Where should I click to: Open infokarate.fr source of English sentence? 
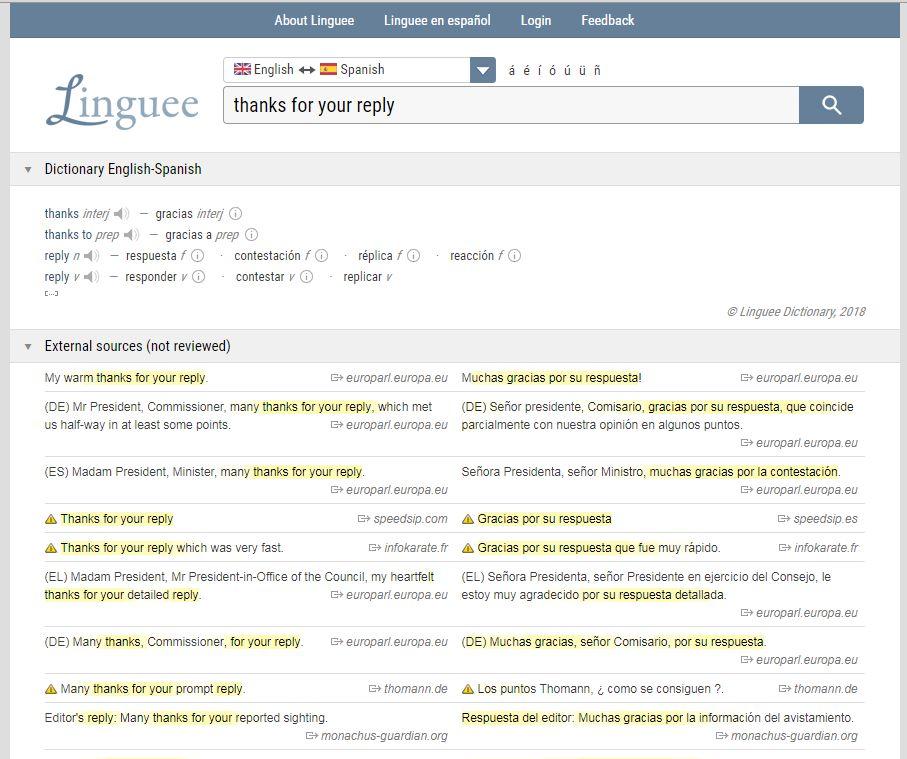tap(416, 547)
